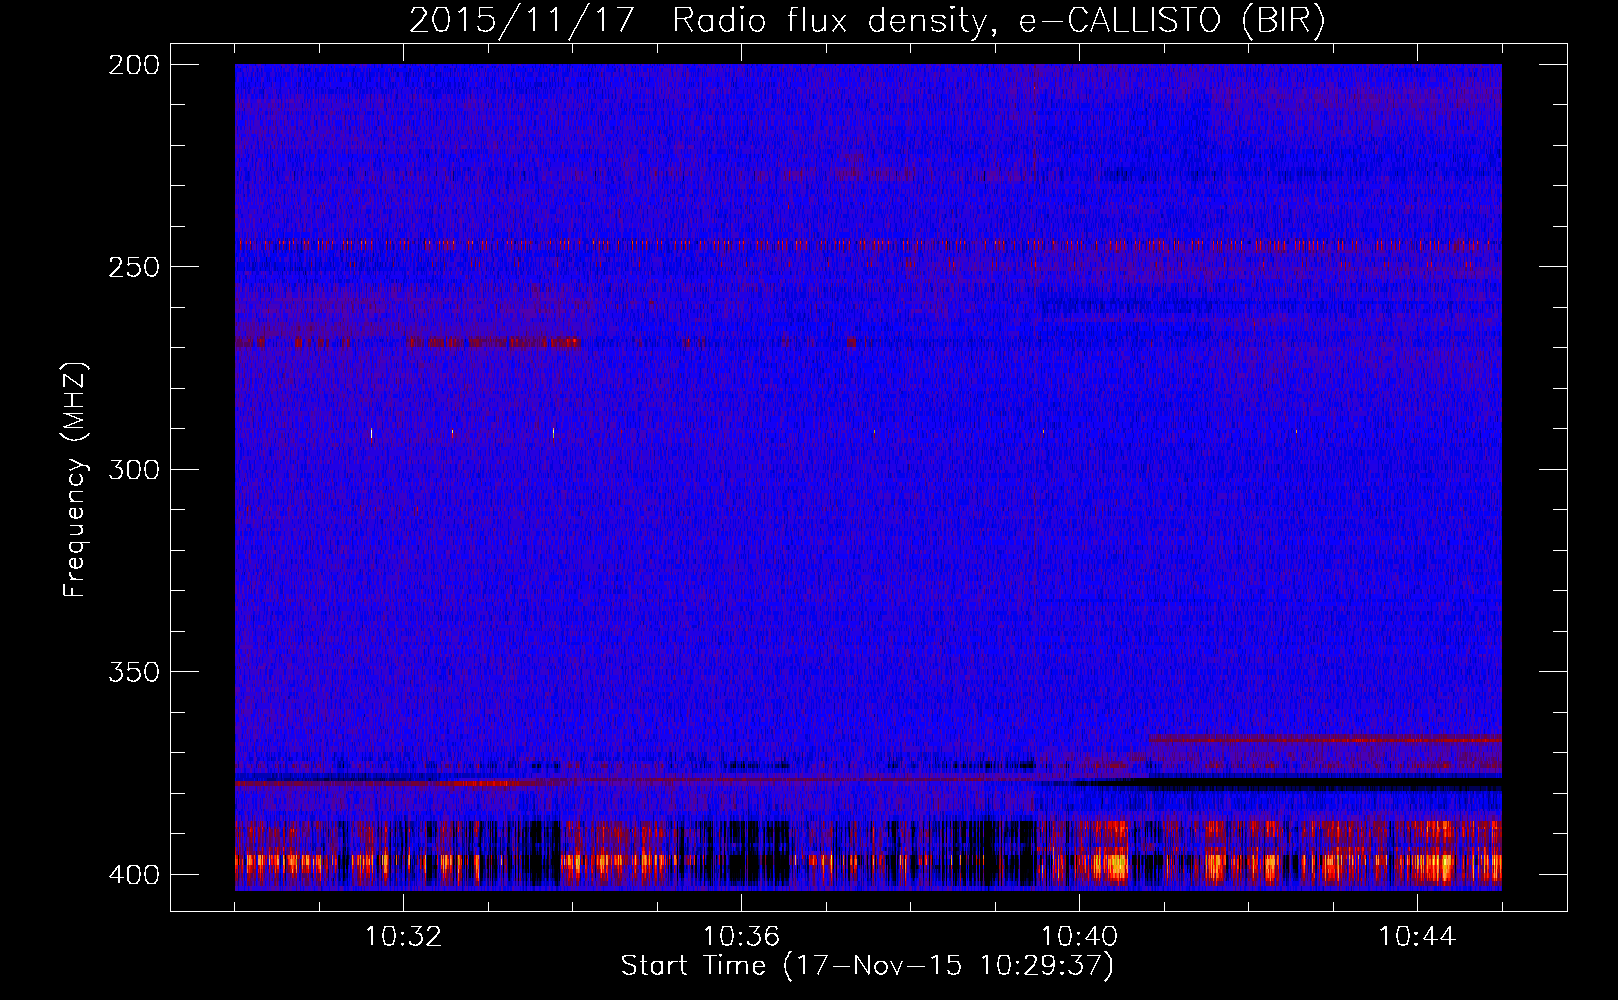Image resolution: width=1618 pixels, height=1000 pixels.
Task: Click the 400 frequency tick label
Action: coord(134,874)
